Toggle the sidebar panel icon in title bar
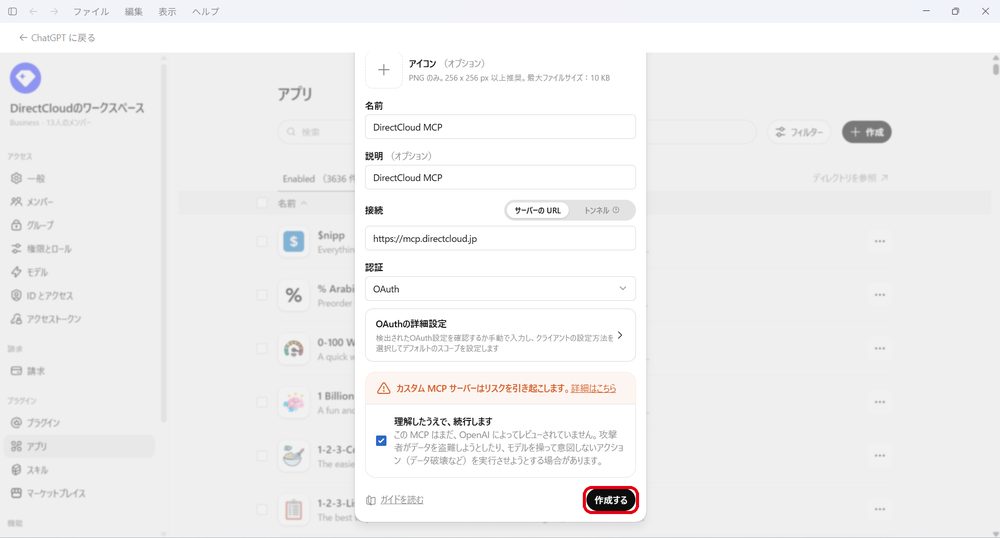Image resolution: width=1000 pixels, height=538 pixels. tap(12, 11)
